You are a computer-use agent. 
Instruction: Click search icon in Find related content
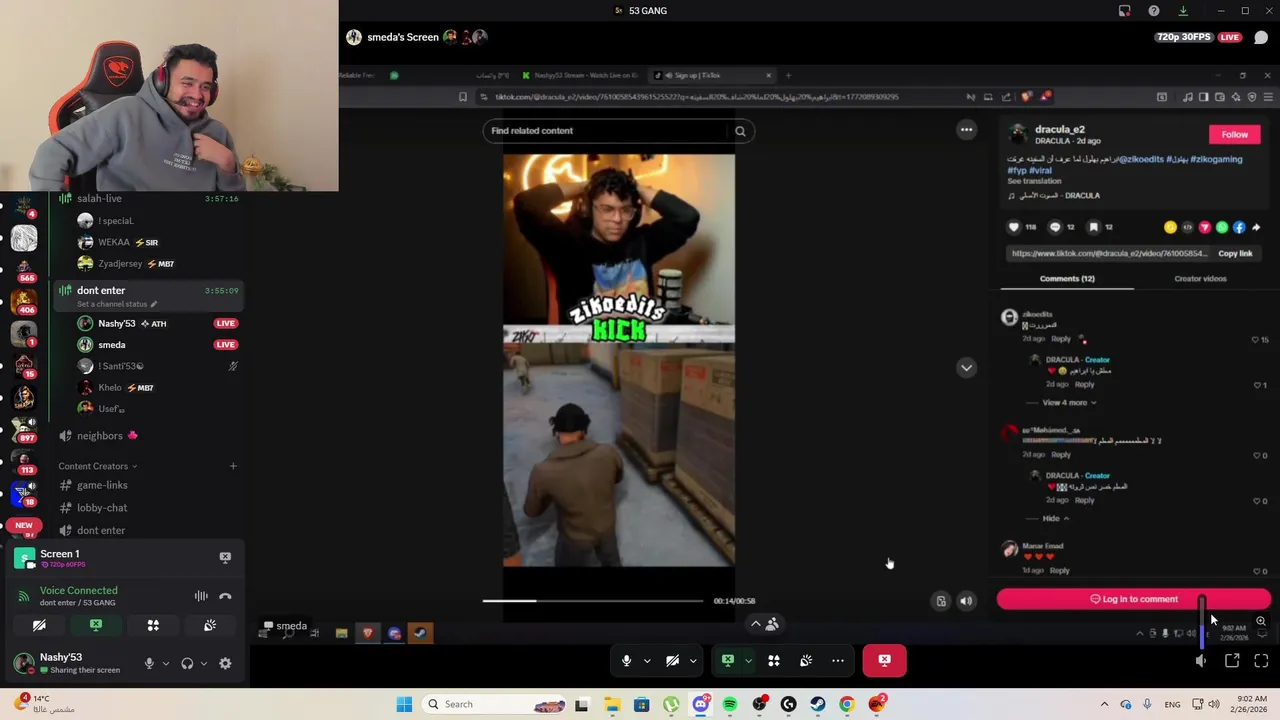point(740,131)
